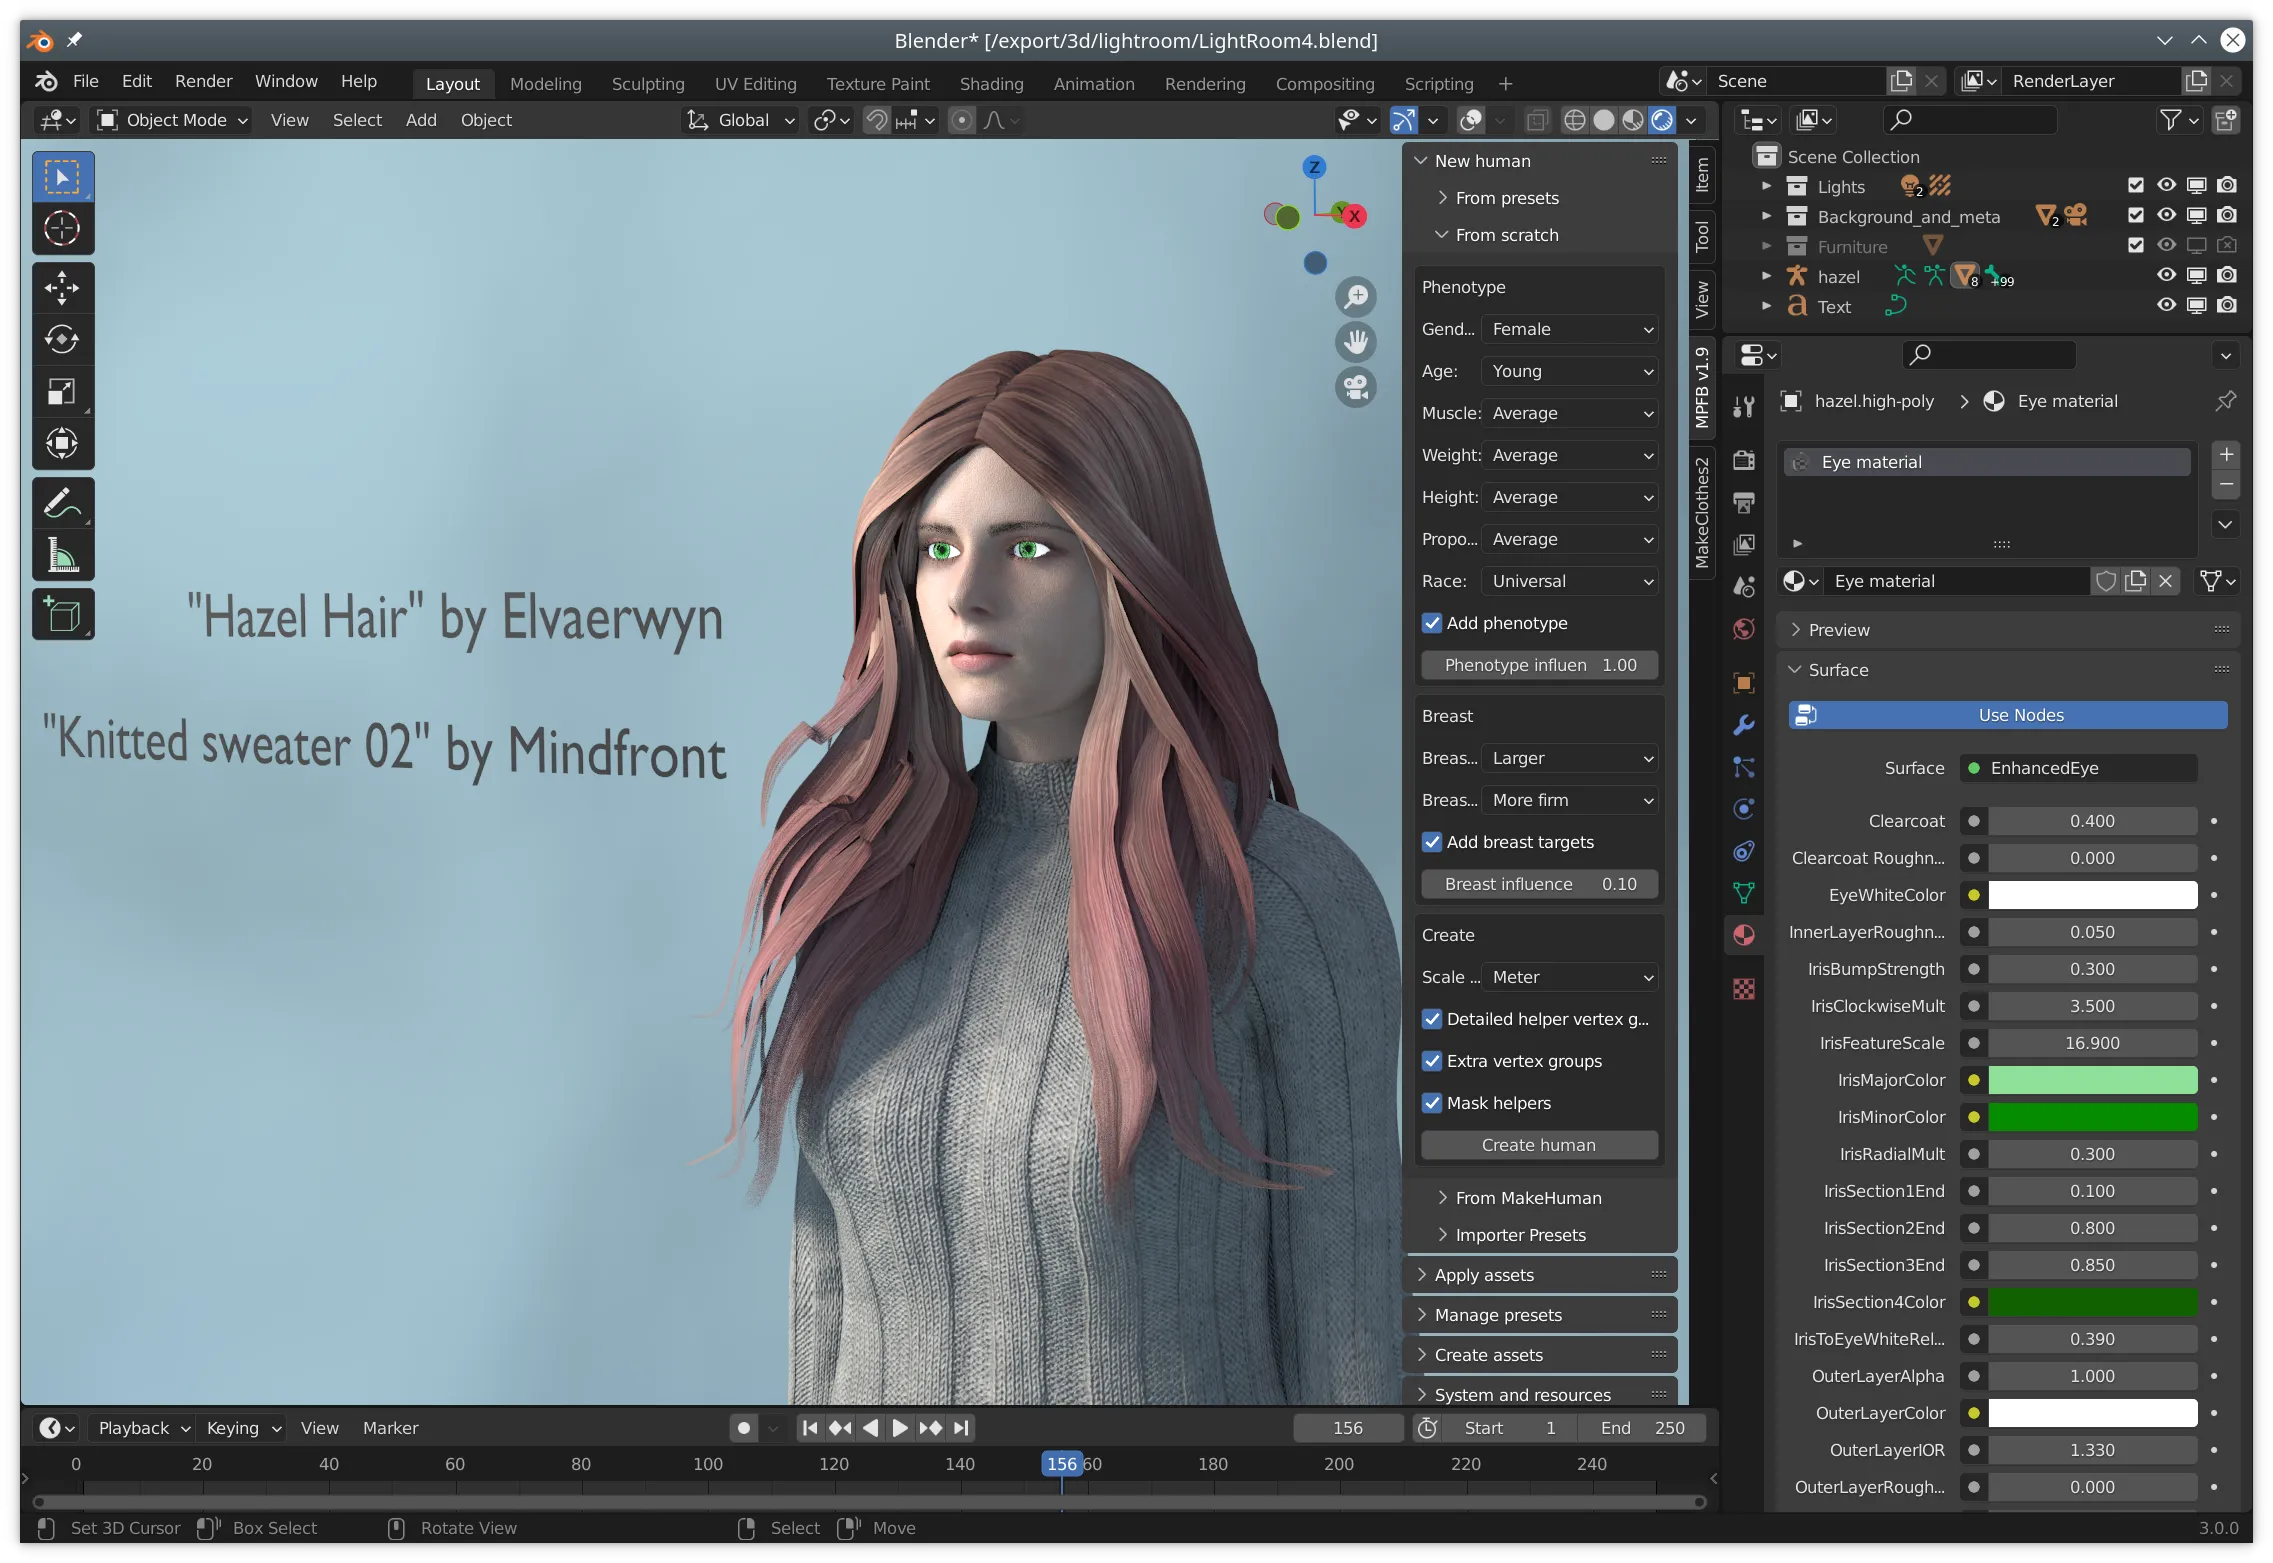Select the Move tool in toolbar
The width and height of the screenshot is (2273, 1563).
[x=60, y=287]
